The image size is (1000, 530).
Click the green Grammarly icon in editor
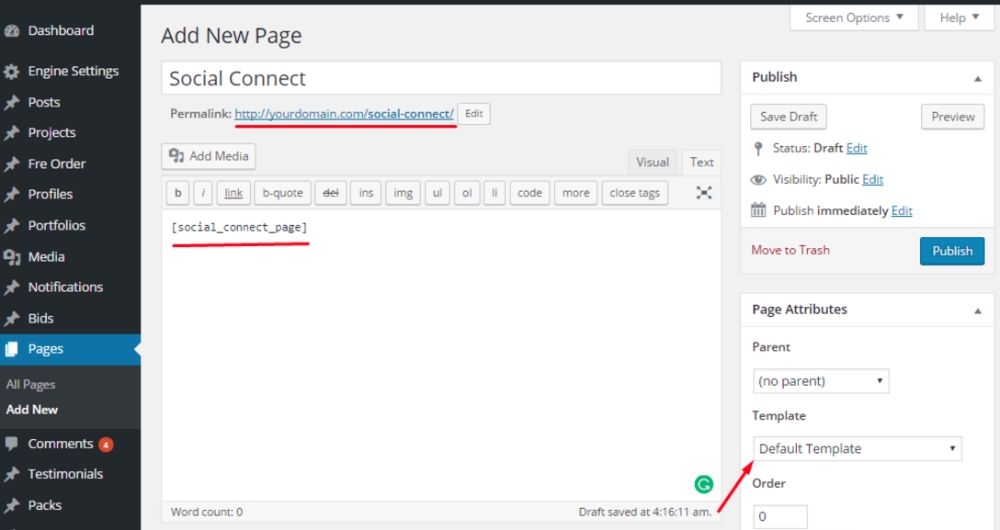pos(704,485)
